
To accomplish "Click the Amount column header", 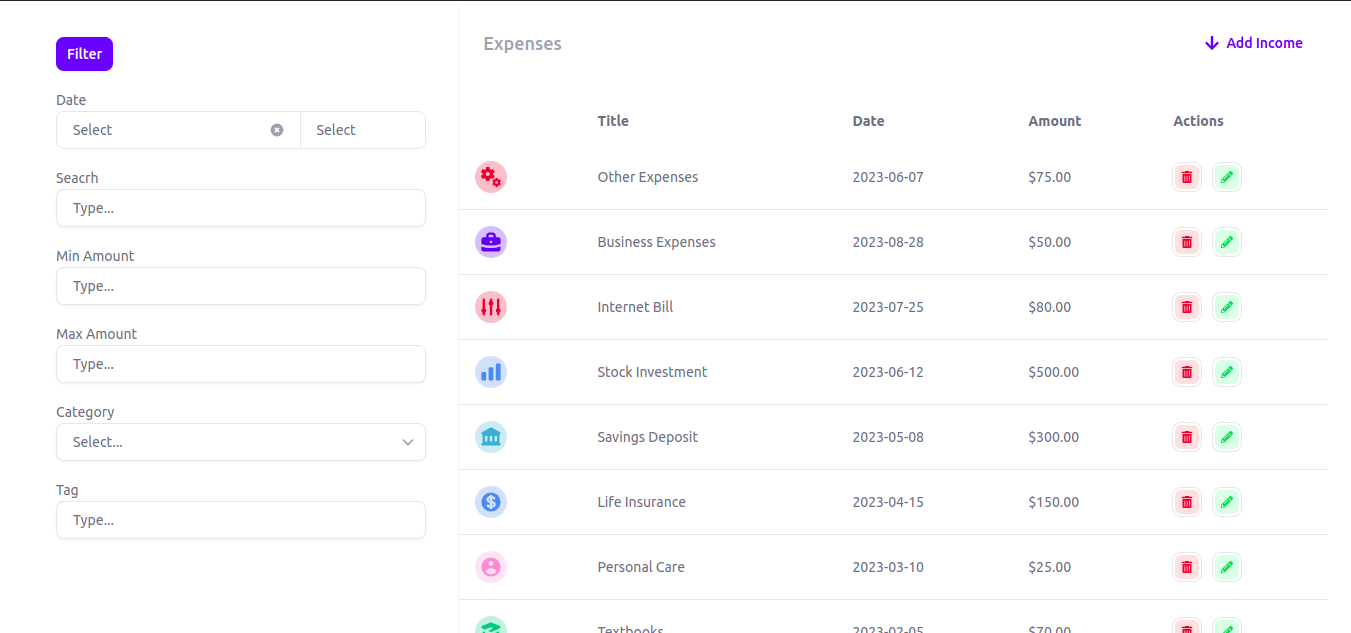I will point(1054,121).
